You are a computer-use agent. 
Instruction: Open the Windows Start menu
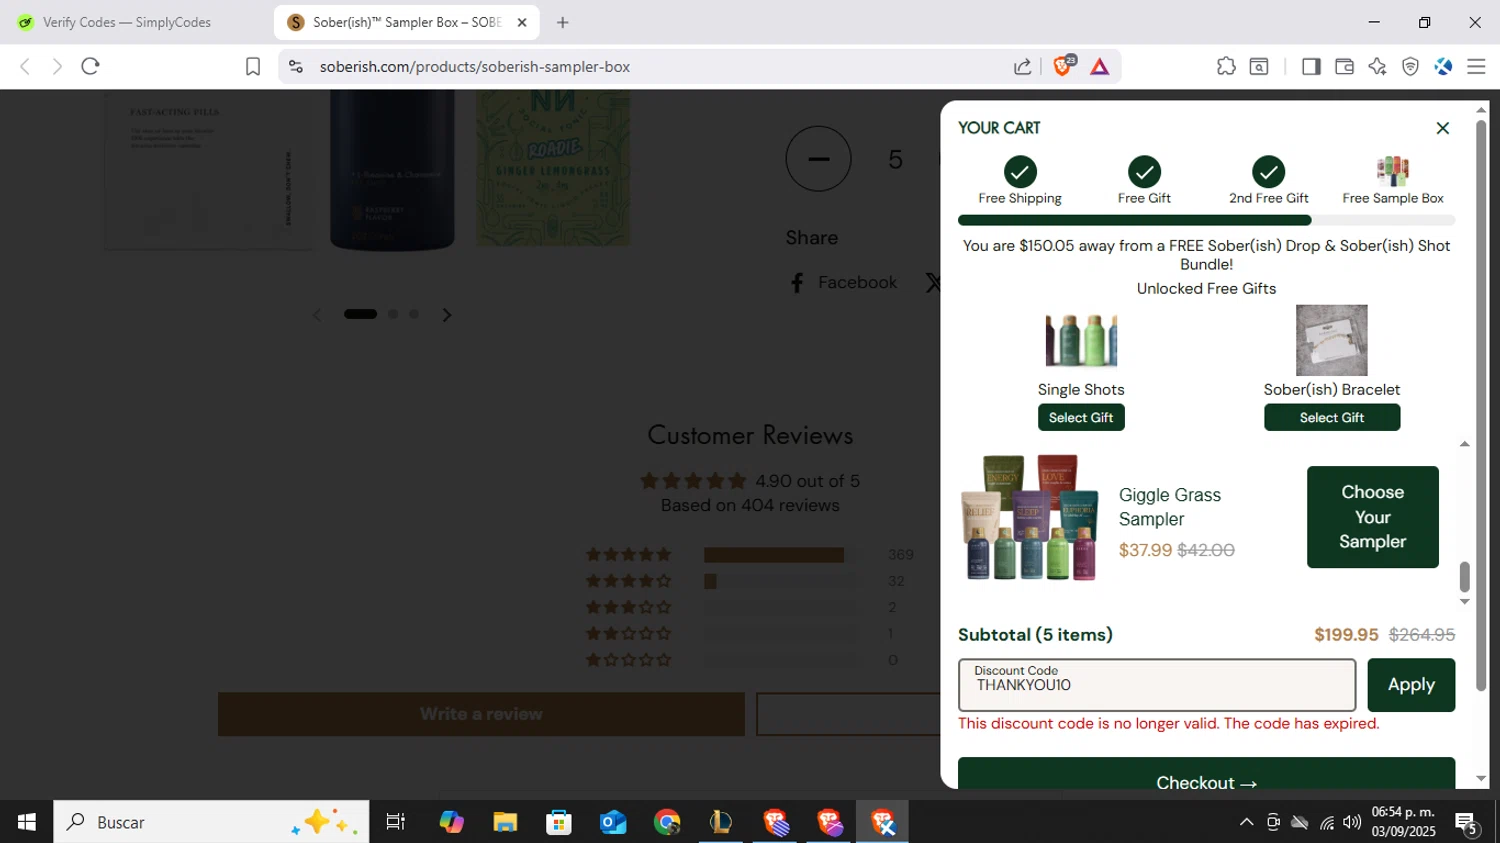(x=27, y=822)
